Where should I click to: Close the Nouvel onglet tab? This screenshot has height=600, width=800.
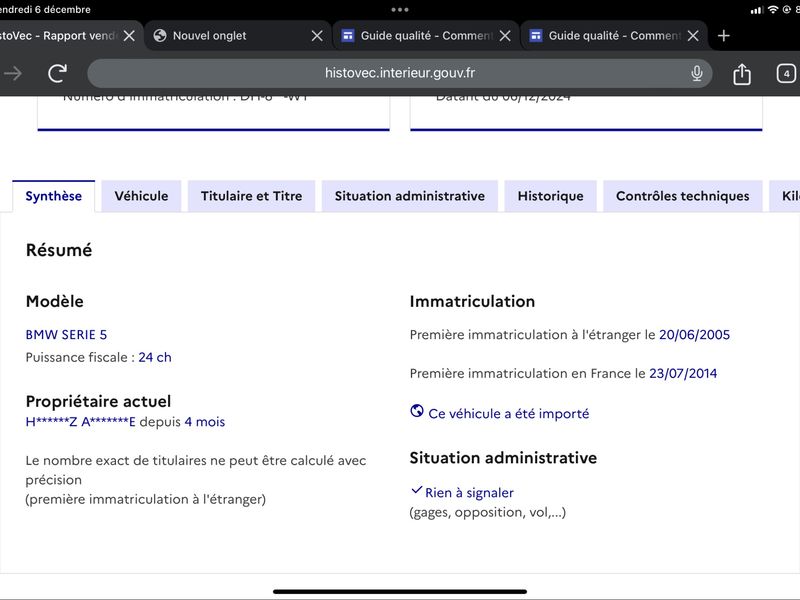[317, 36]
